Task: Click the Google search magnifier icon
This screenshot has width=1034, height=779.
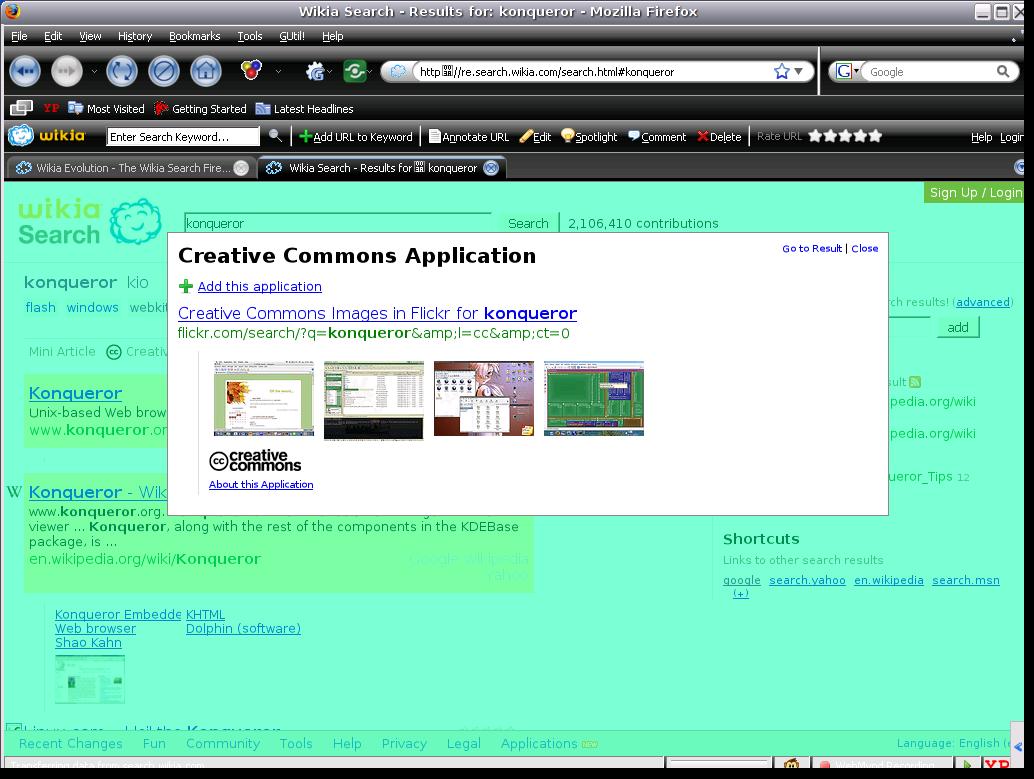Action: click(x=1003, y=71)
